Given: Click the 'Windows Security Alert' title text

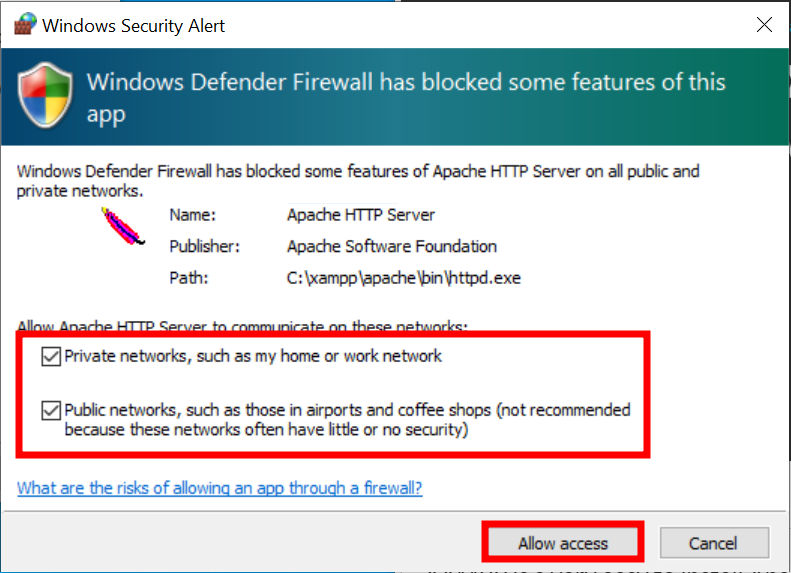Looking at the screenshot, I should tap(133, 25).
